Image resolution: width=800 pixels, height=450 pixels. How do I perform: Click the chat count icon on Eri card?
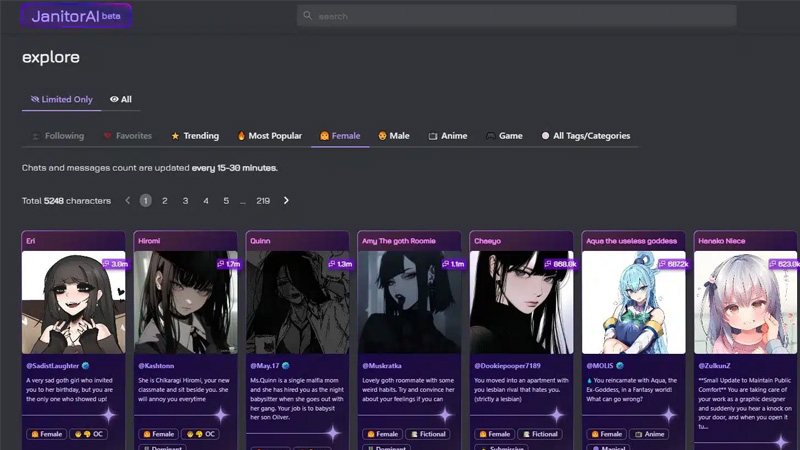pos(107,264)
